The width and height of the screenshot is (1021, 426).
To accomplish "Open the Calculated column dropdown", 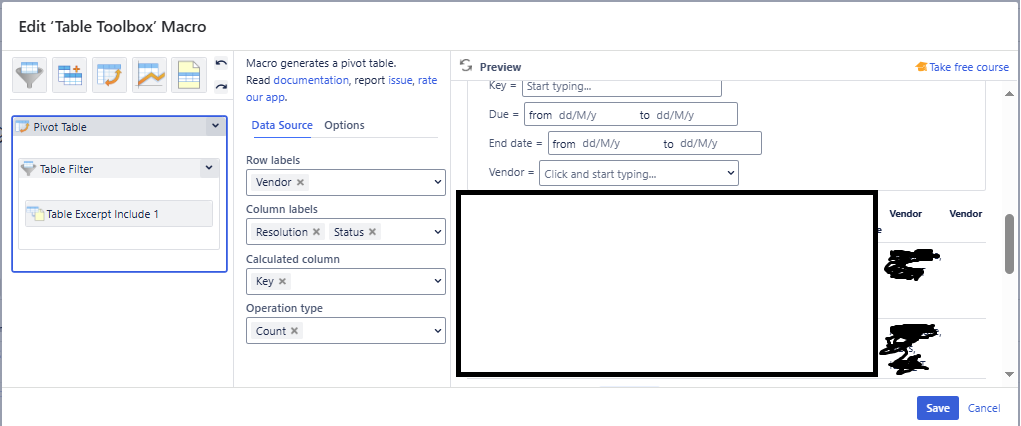I will (438, 281).
